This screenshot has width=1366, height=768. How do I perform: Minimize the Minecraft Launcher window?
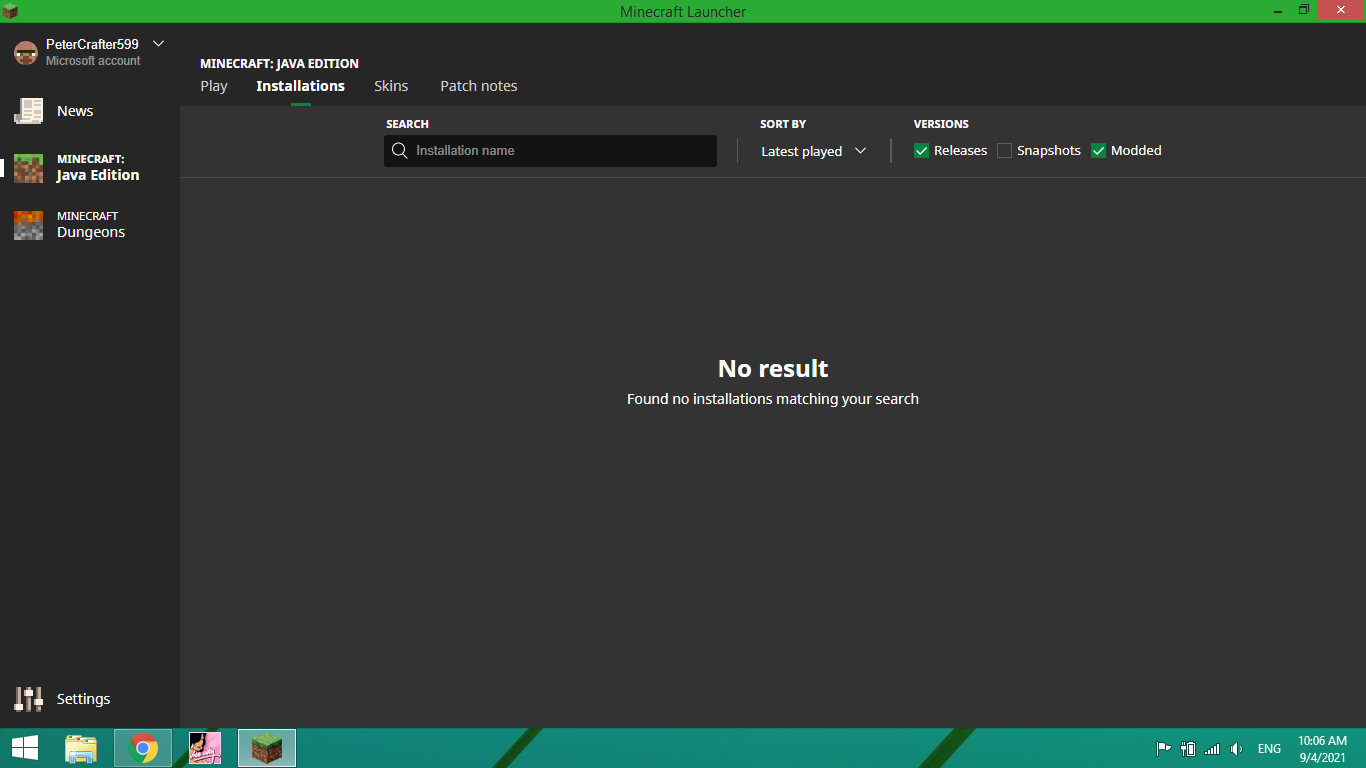click(1279, 10)
